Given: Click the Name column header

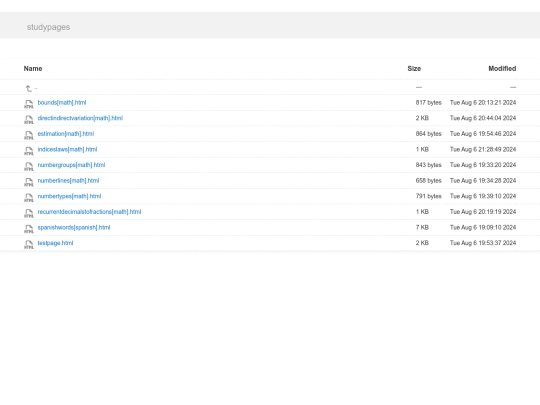Looking at the screenshot, I should (x=33, y=69).
